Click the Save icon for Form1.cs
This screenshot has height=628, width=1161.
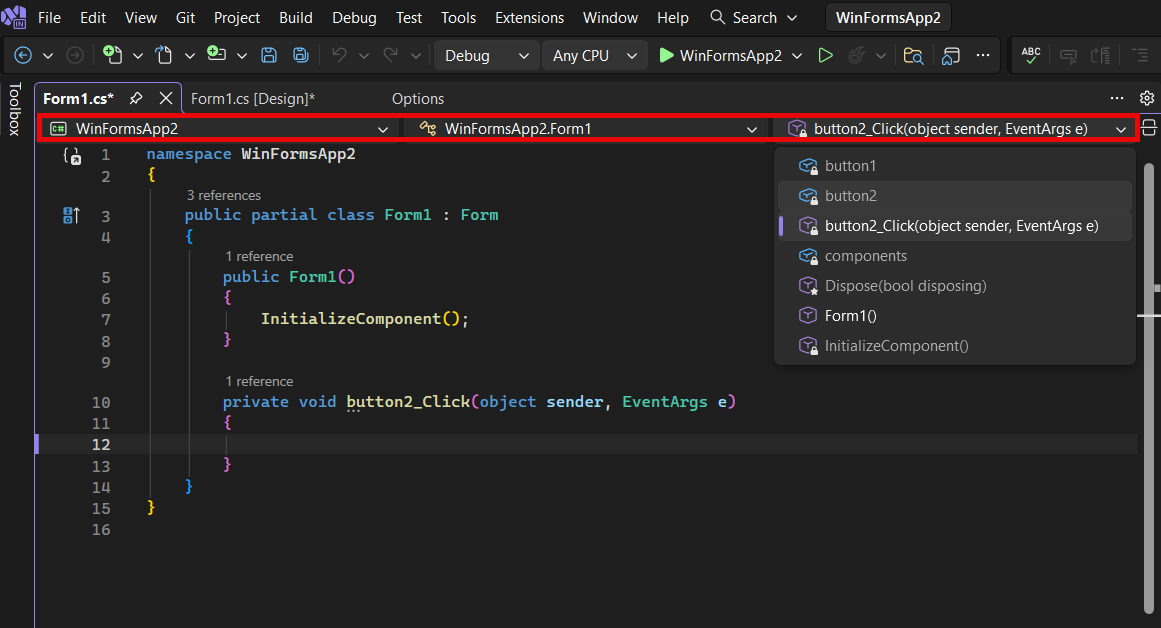pos(269,55)
